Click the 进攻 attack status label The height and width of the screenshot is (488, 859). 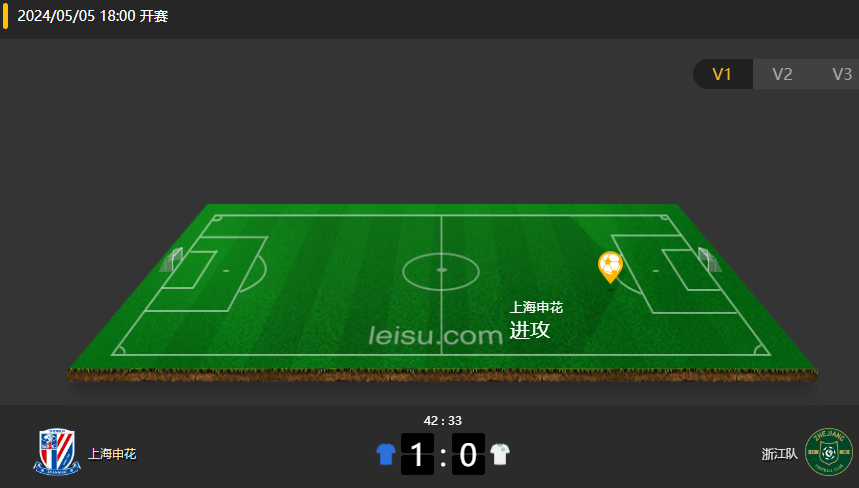[530, 330]
